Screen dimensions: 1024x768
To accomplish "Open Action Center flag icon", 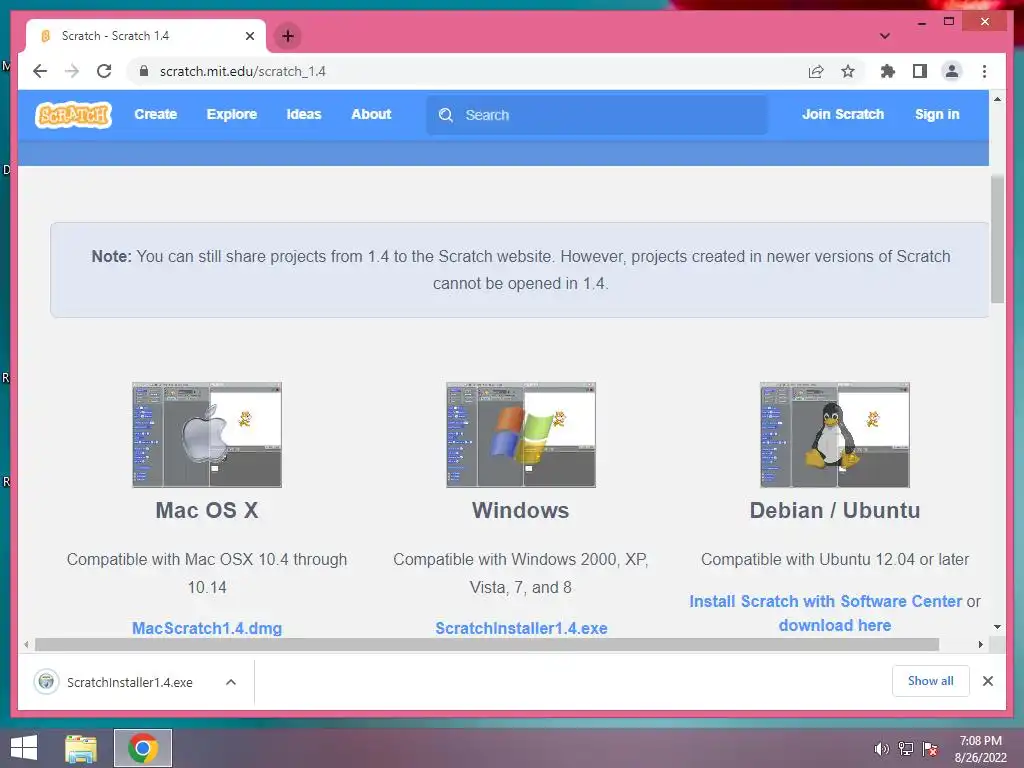I will (x=930, y=748).
